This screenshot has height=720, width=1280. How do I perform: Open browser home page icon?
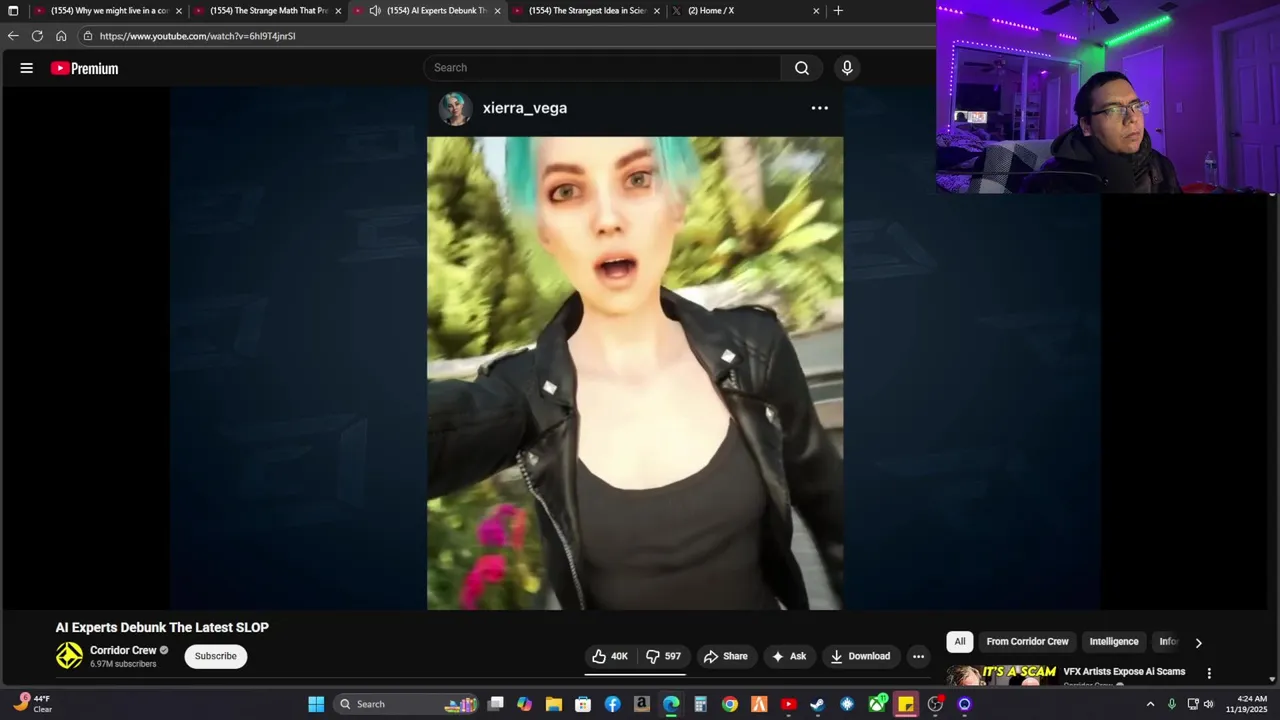click(61, 36)
